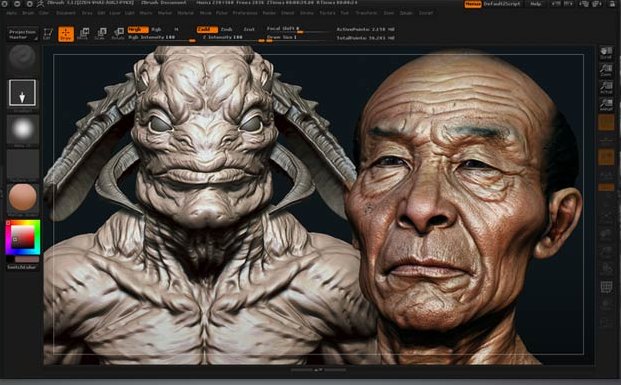Screen dimensions: 621x385
Task: Select the Edit mode icon
Action: click(48, 34)
